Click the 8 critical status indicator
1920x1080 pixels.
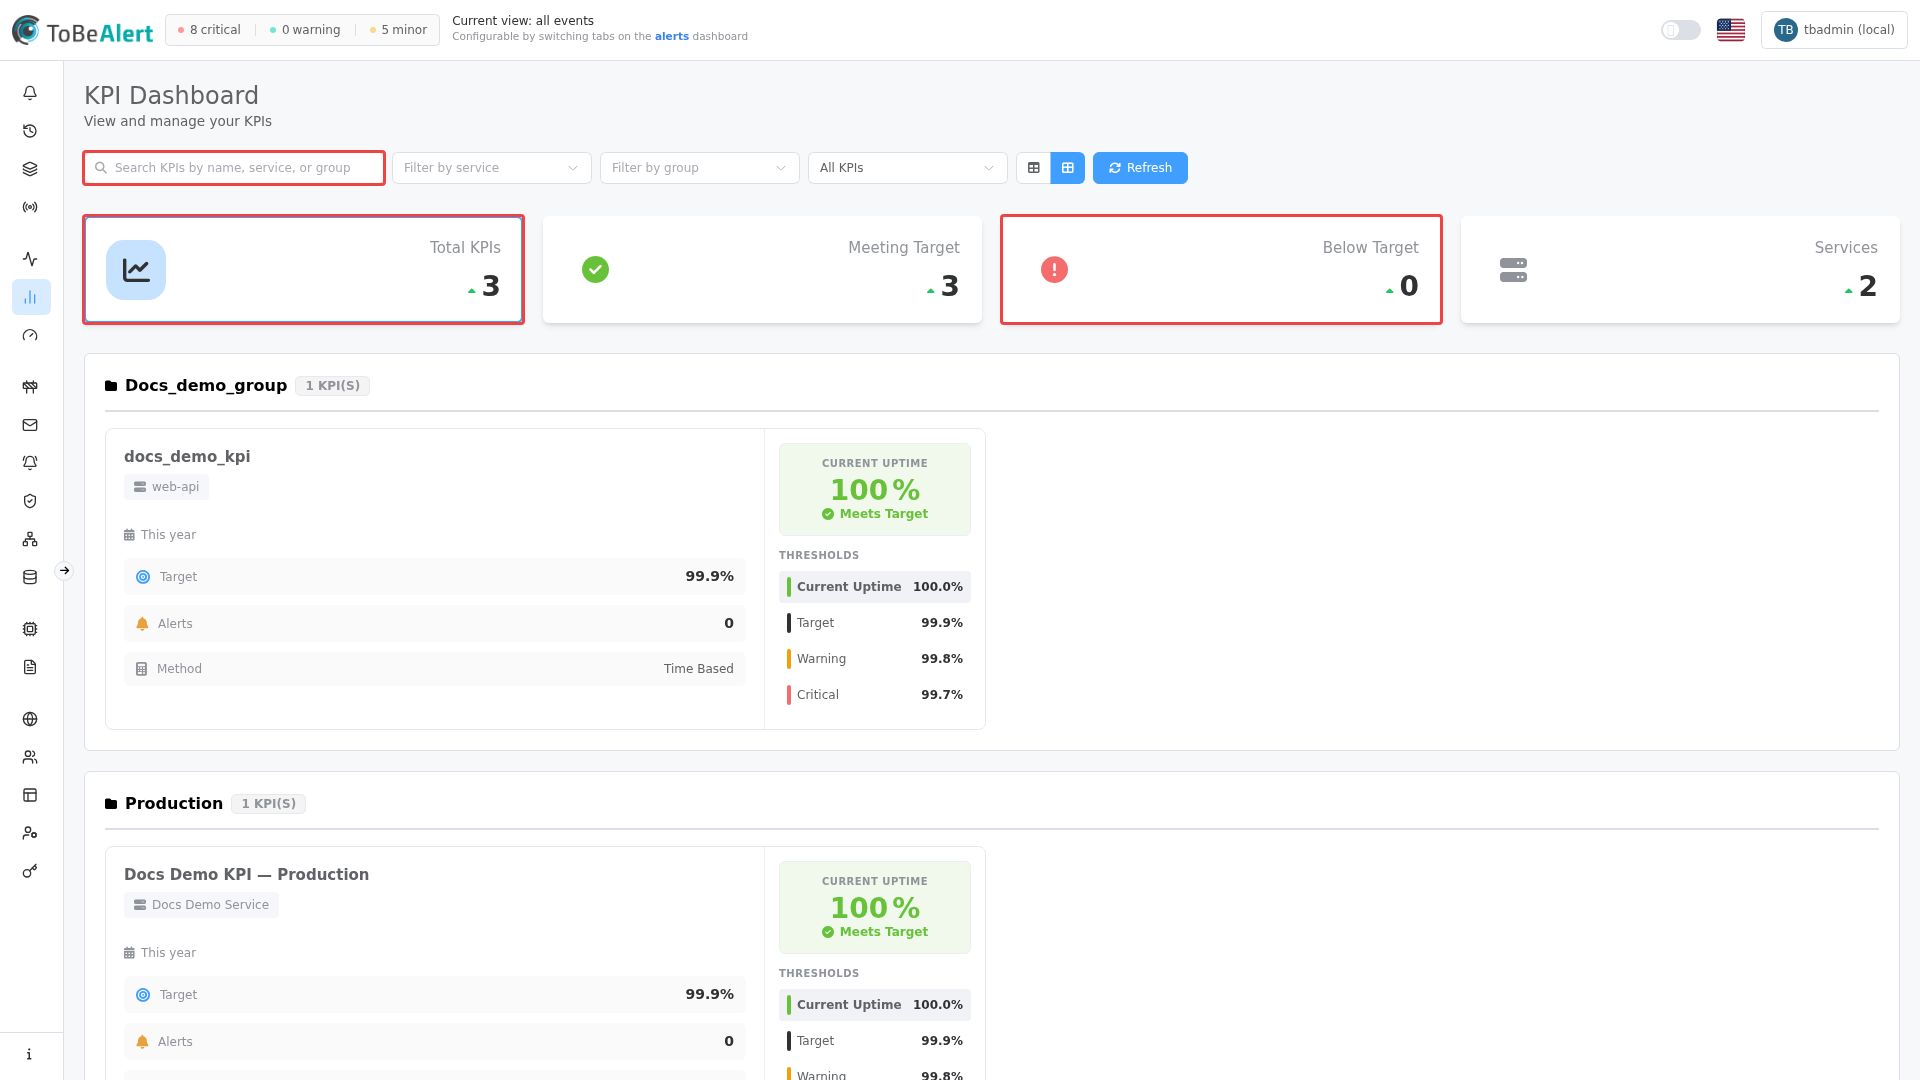tap(209, 30)
